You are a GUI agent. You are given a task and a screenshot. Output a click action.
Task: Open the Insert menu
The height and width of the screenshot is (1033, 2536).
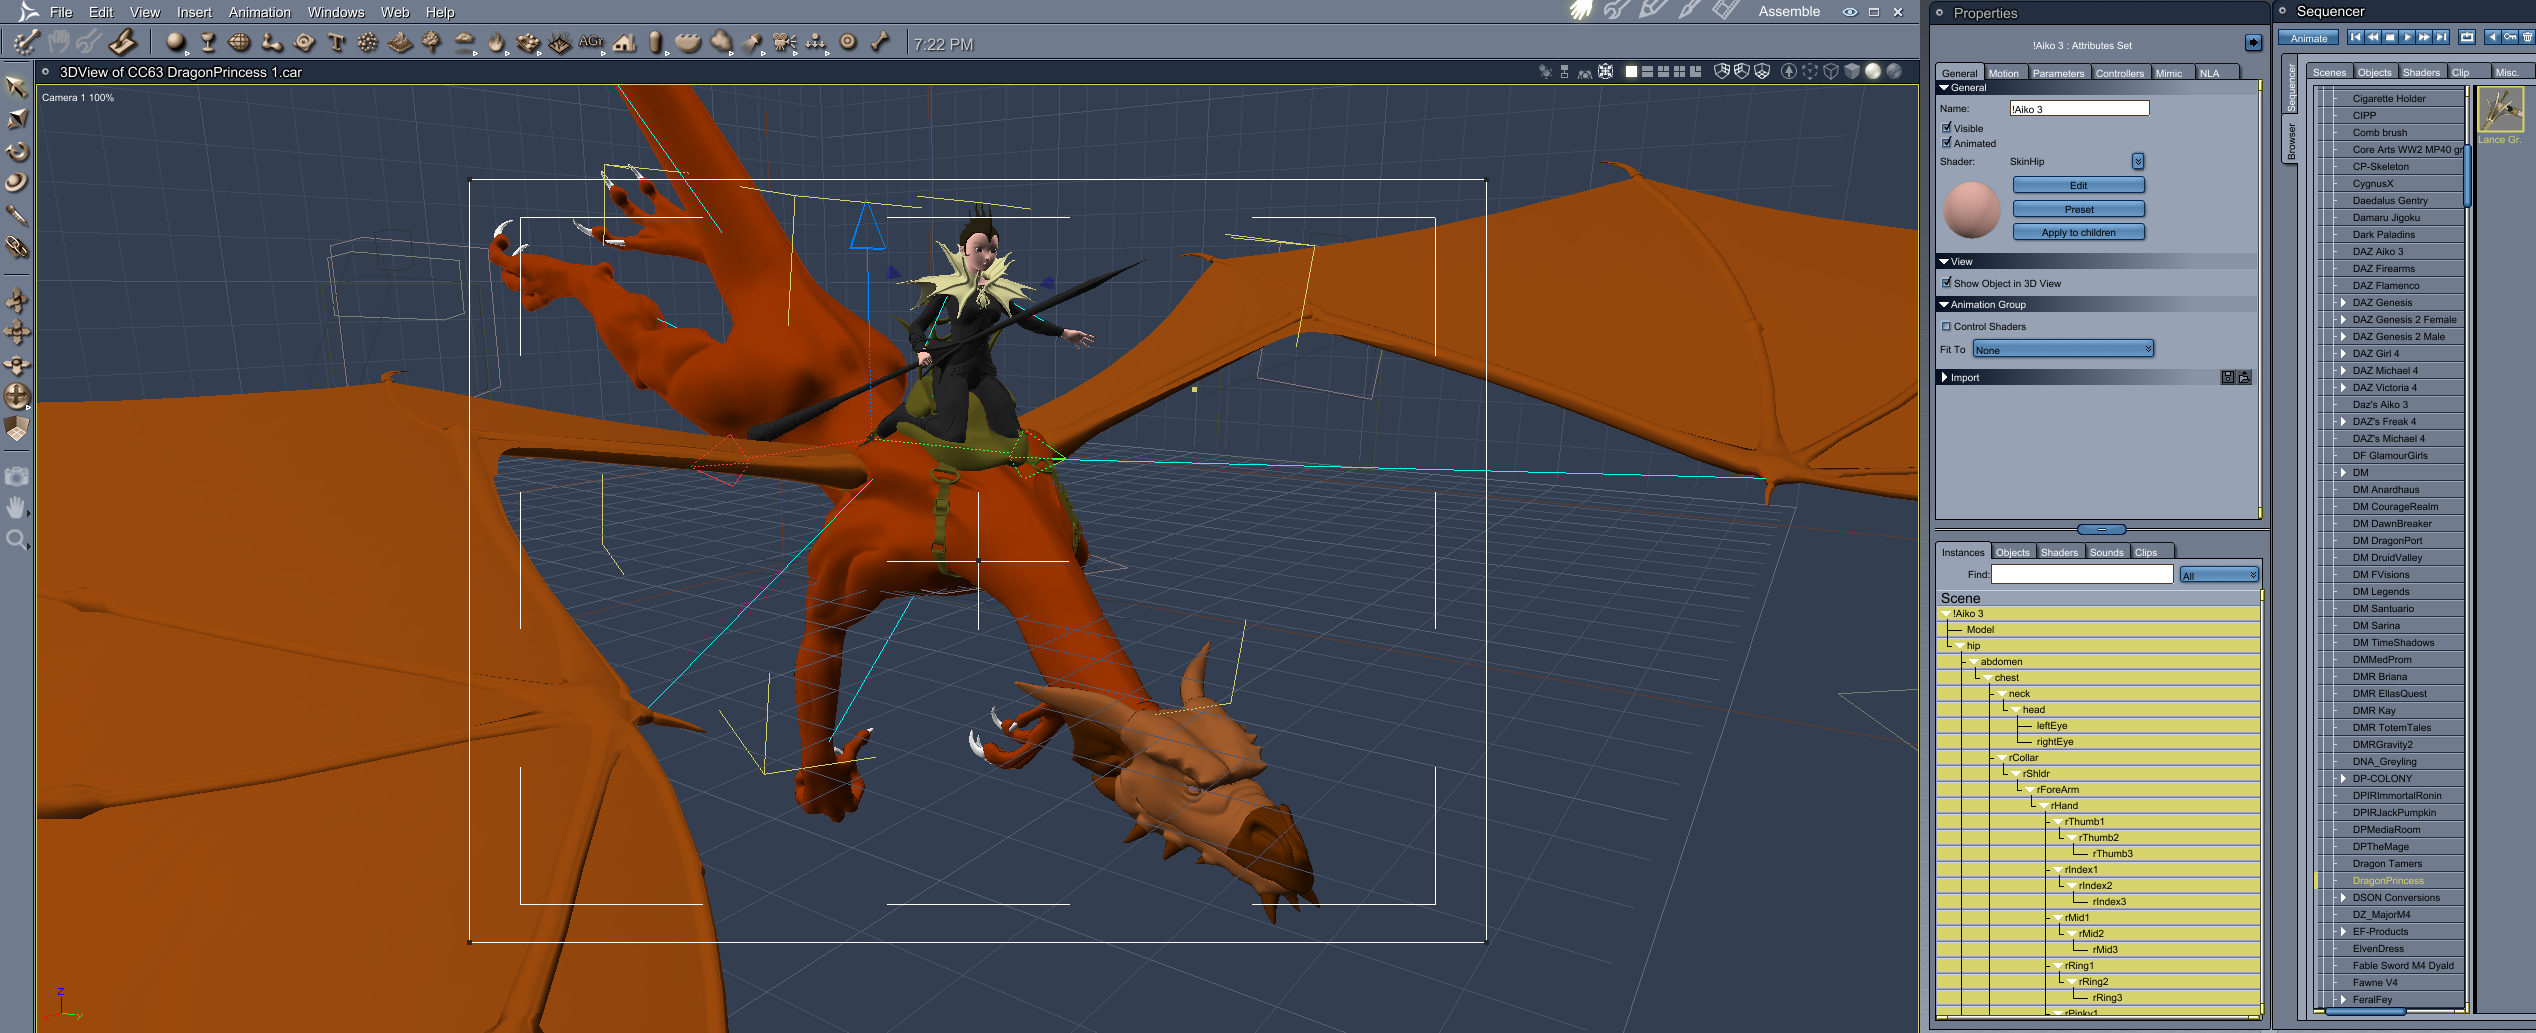click(194, 12)
